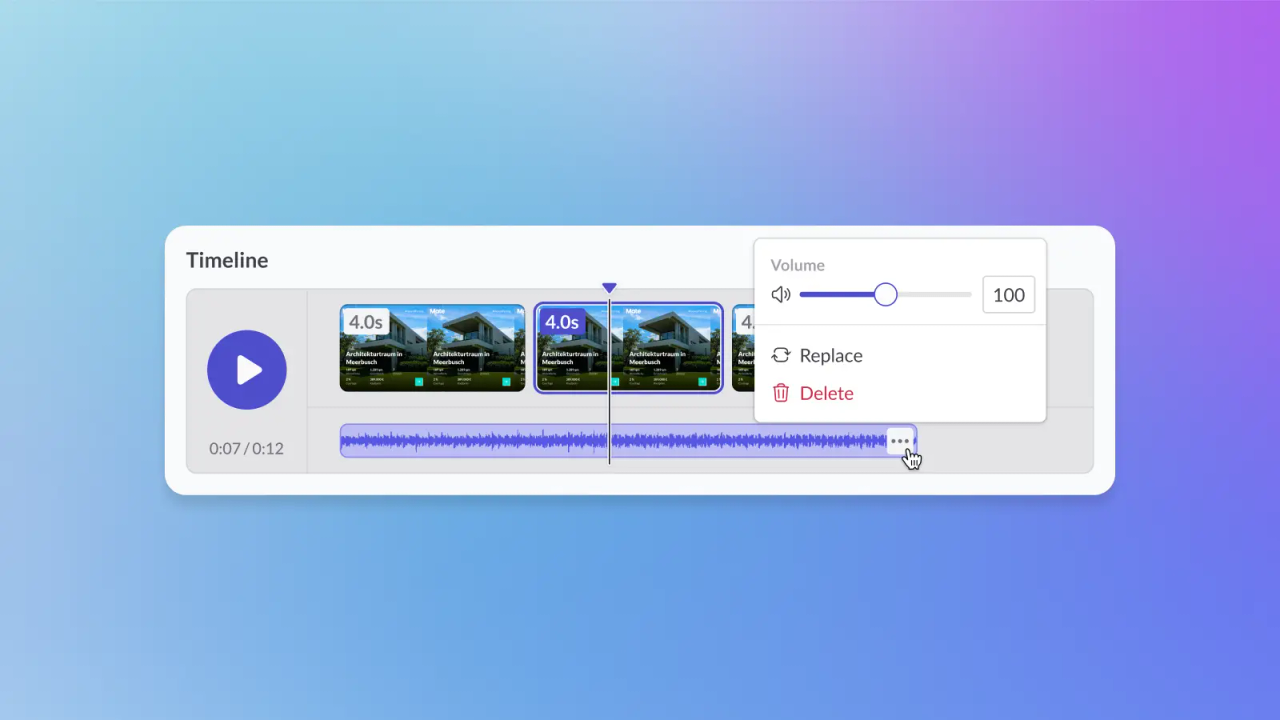Click the round play button
Screen dimensions: 1280x720
[247, 370]
